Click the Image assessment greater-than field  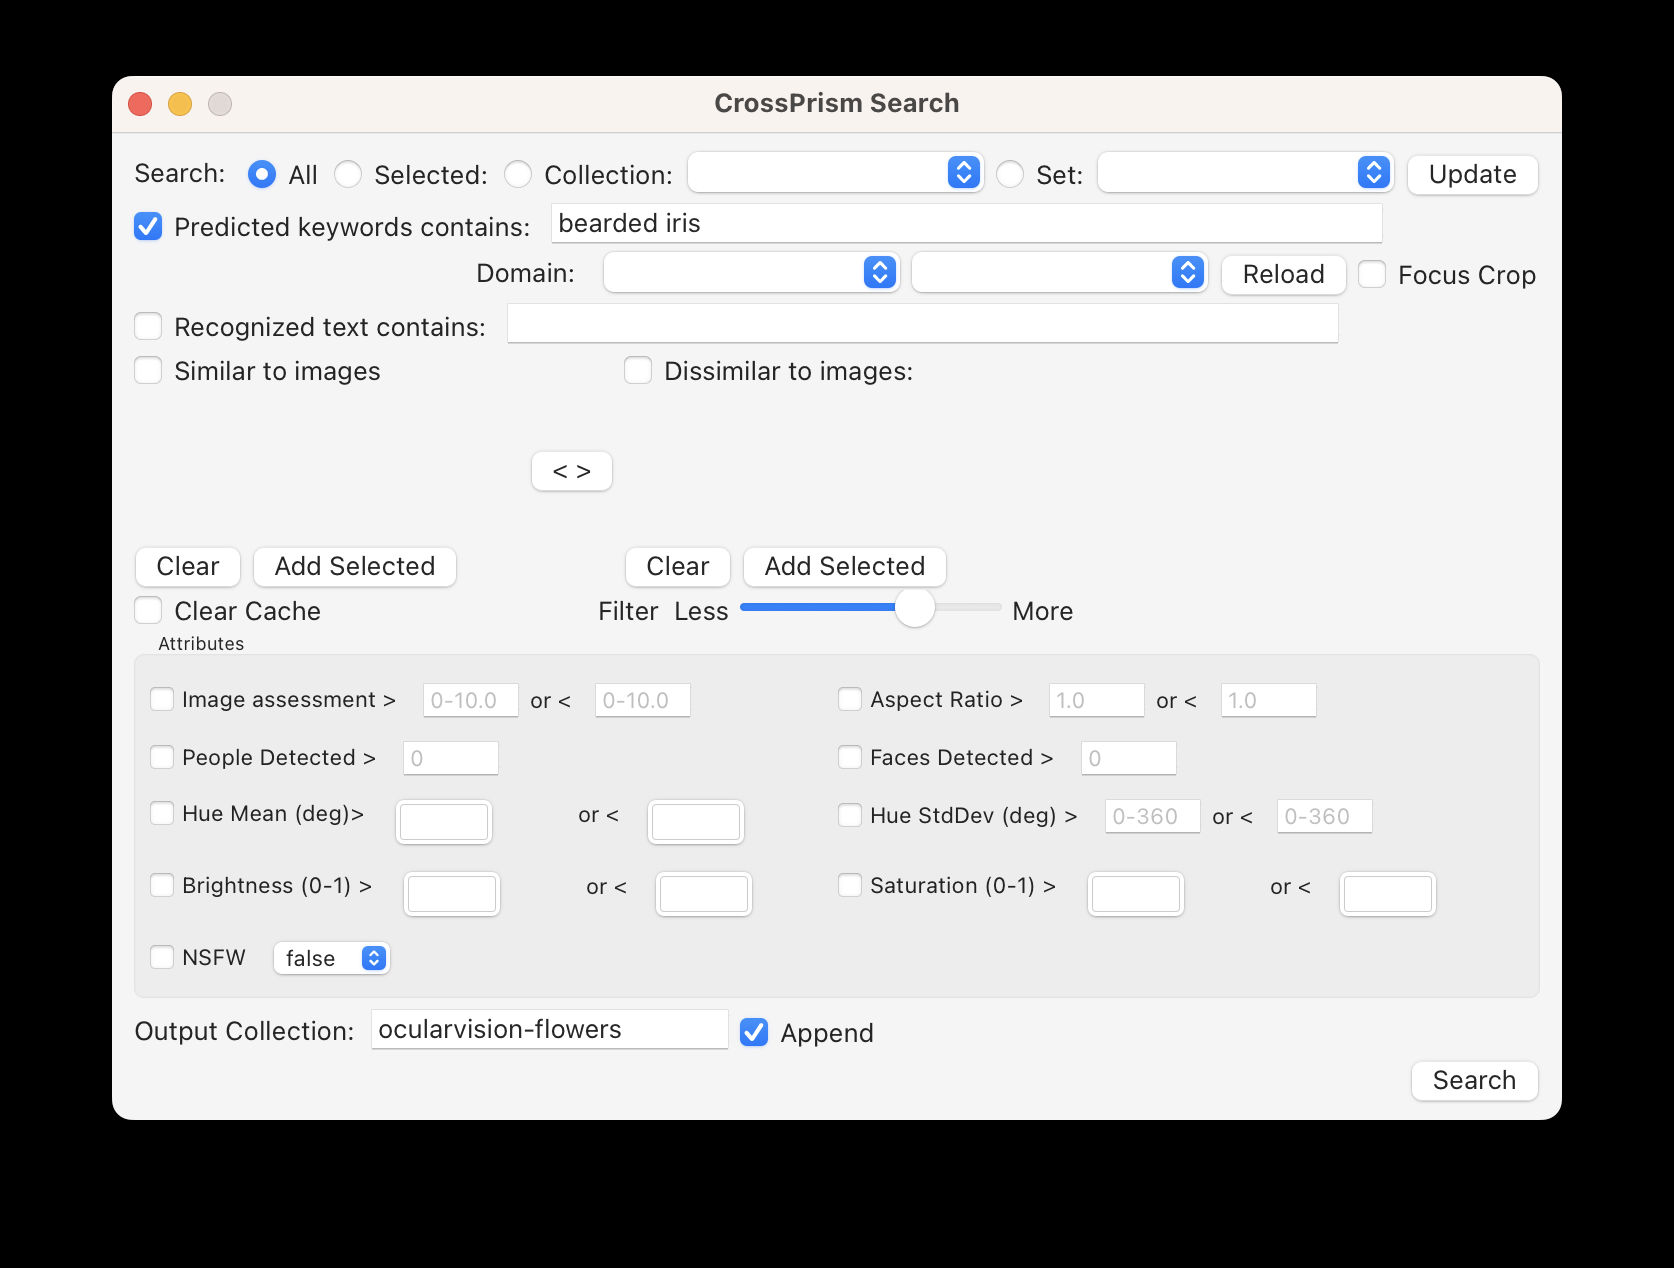[x=471, y=700]
